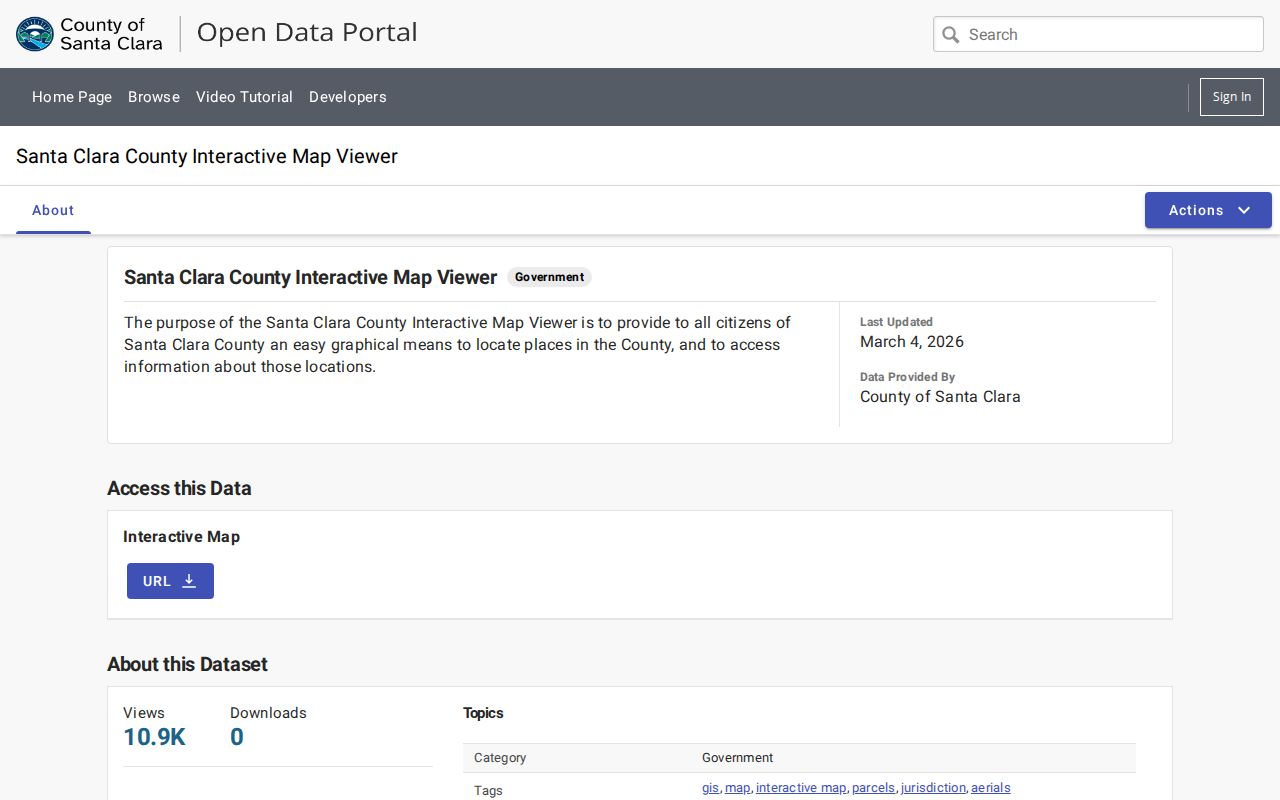
Task: Click the Tags row label
Action: coord(488,790)
